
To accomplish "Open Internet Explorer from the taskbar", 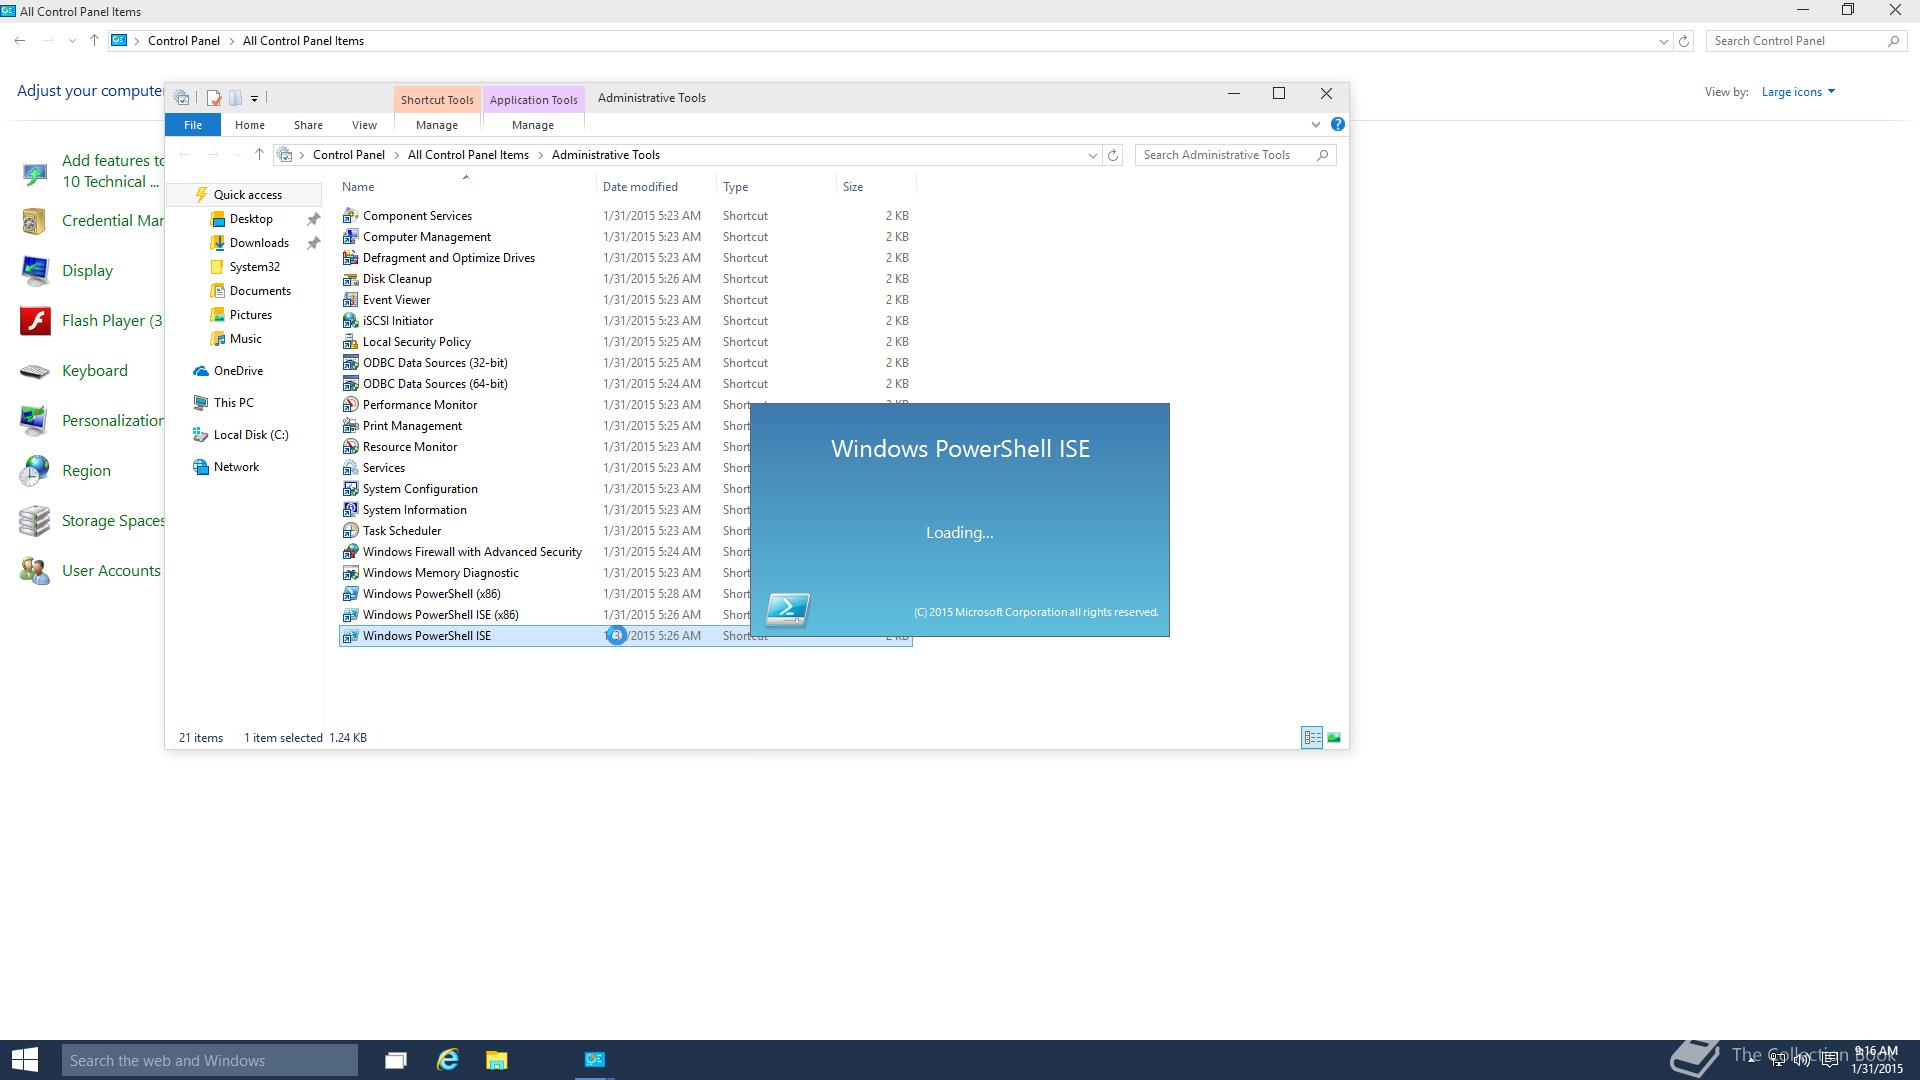I will [x=447, y=1060].
